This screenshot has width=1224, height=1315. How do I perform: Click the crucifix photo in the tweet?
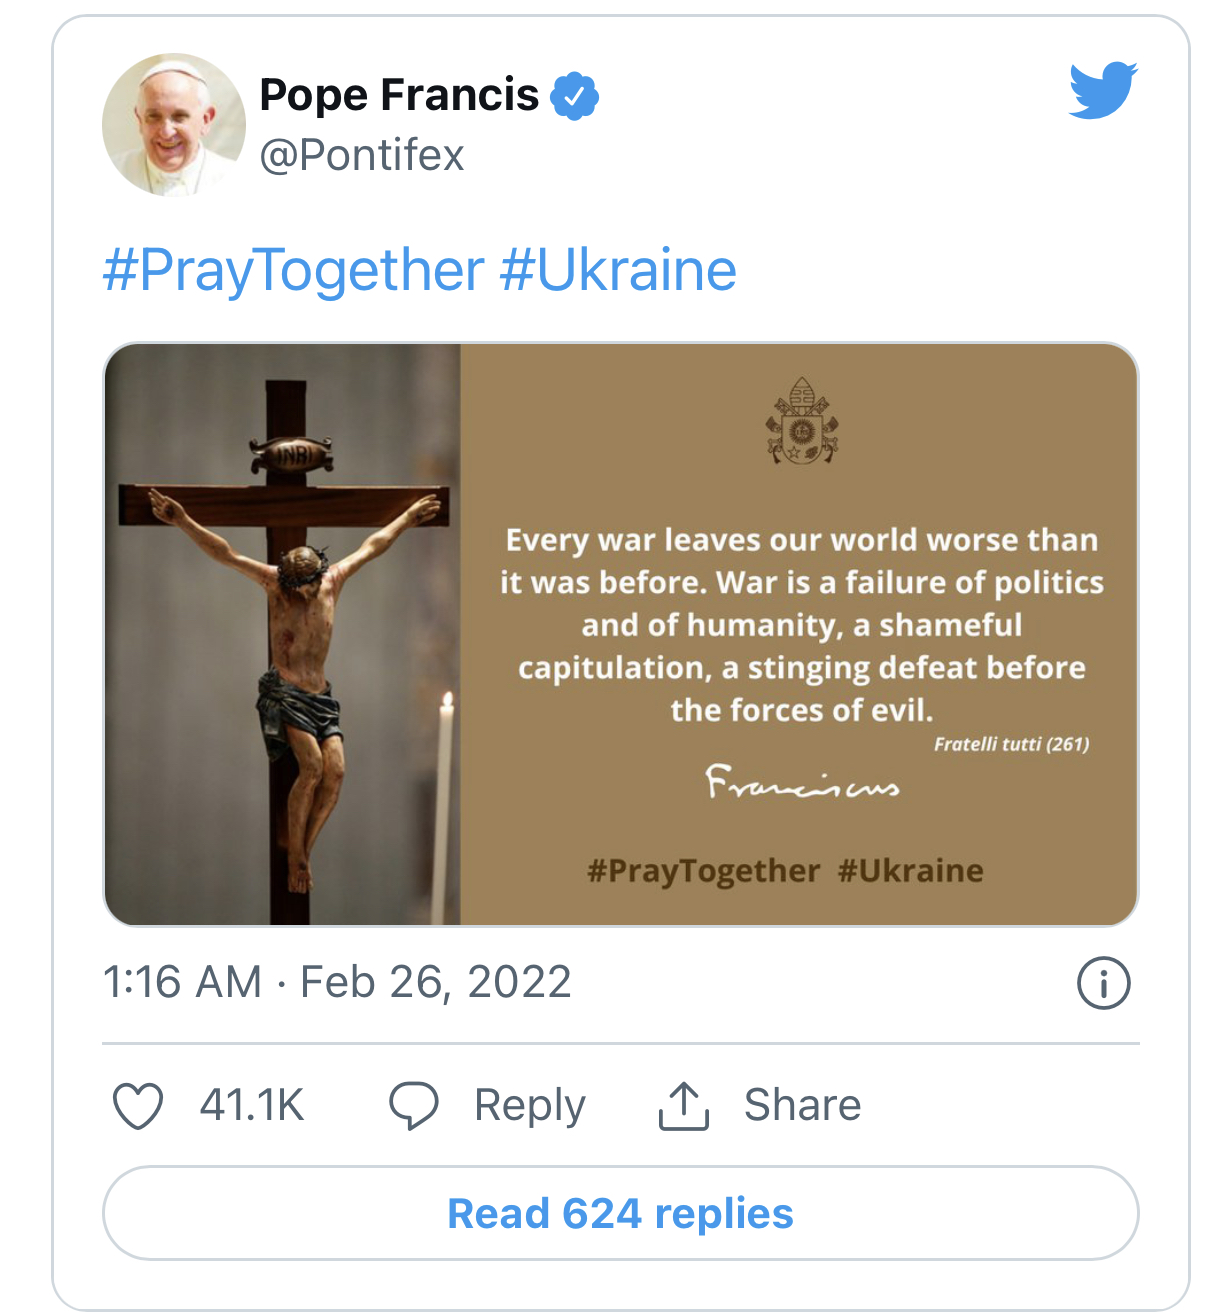(x=283, y=634)
